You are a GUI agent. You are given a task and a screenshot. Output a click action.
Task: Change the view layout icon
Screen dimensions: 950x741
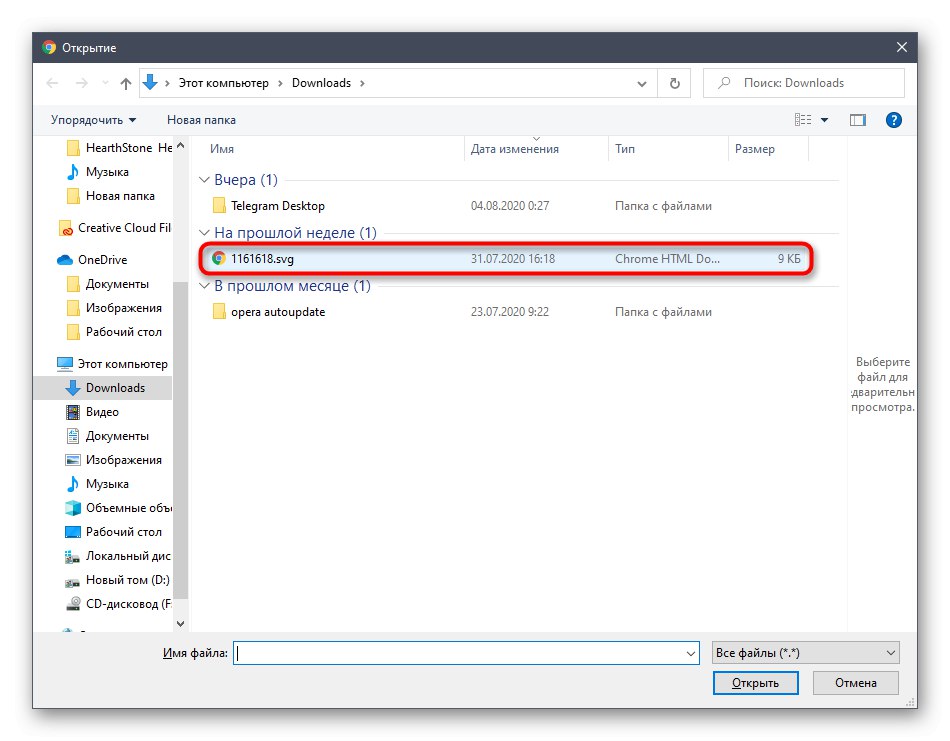click(x=803, y=120)
